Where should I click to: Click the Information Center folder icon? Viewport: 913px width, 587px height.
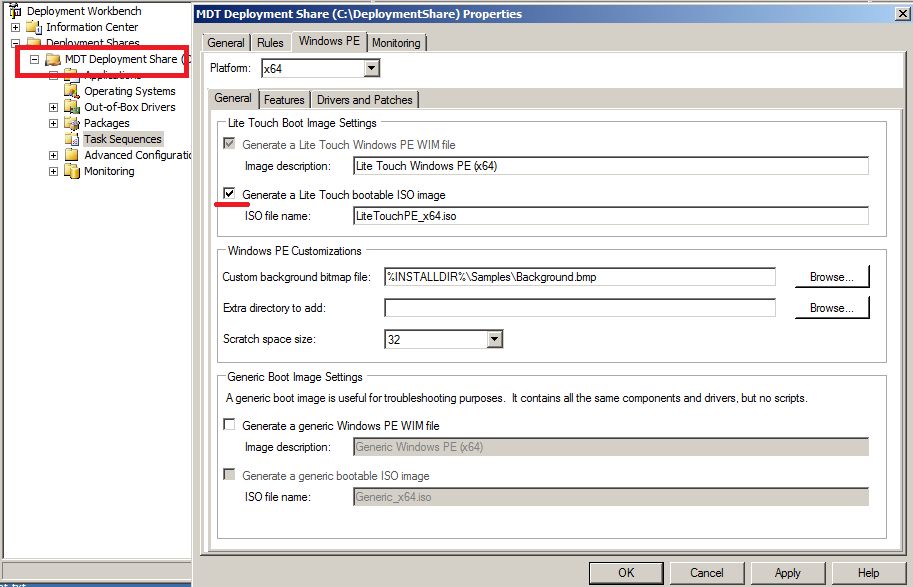[34, 27]
